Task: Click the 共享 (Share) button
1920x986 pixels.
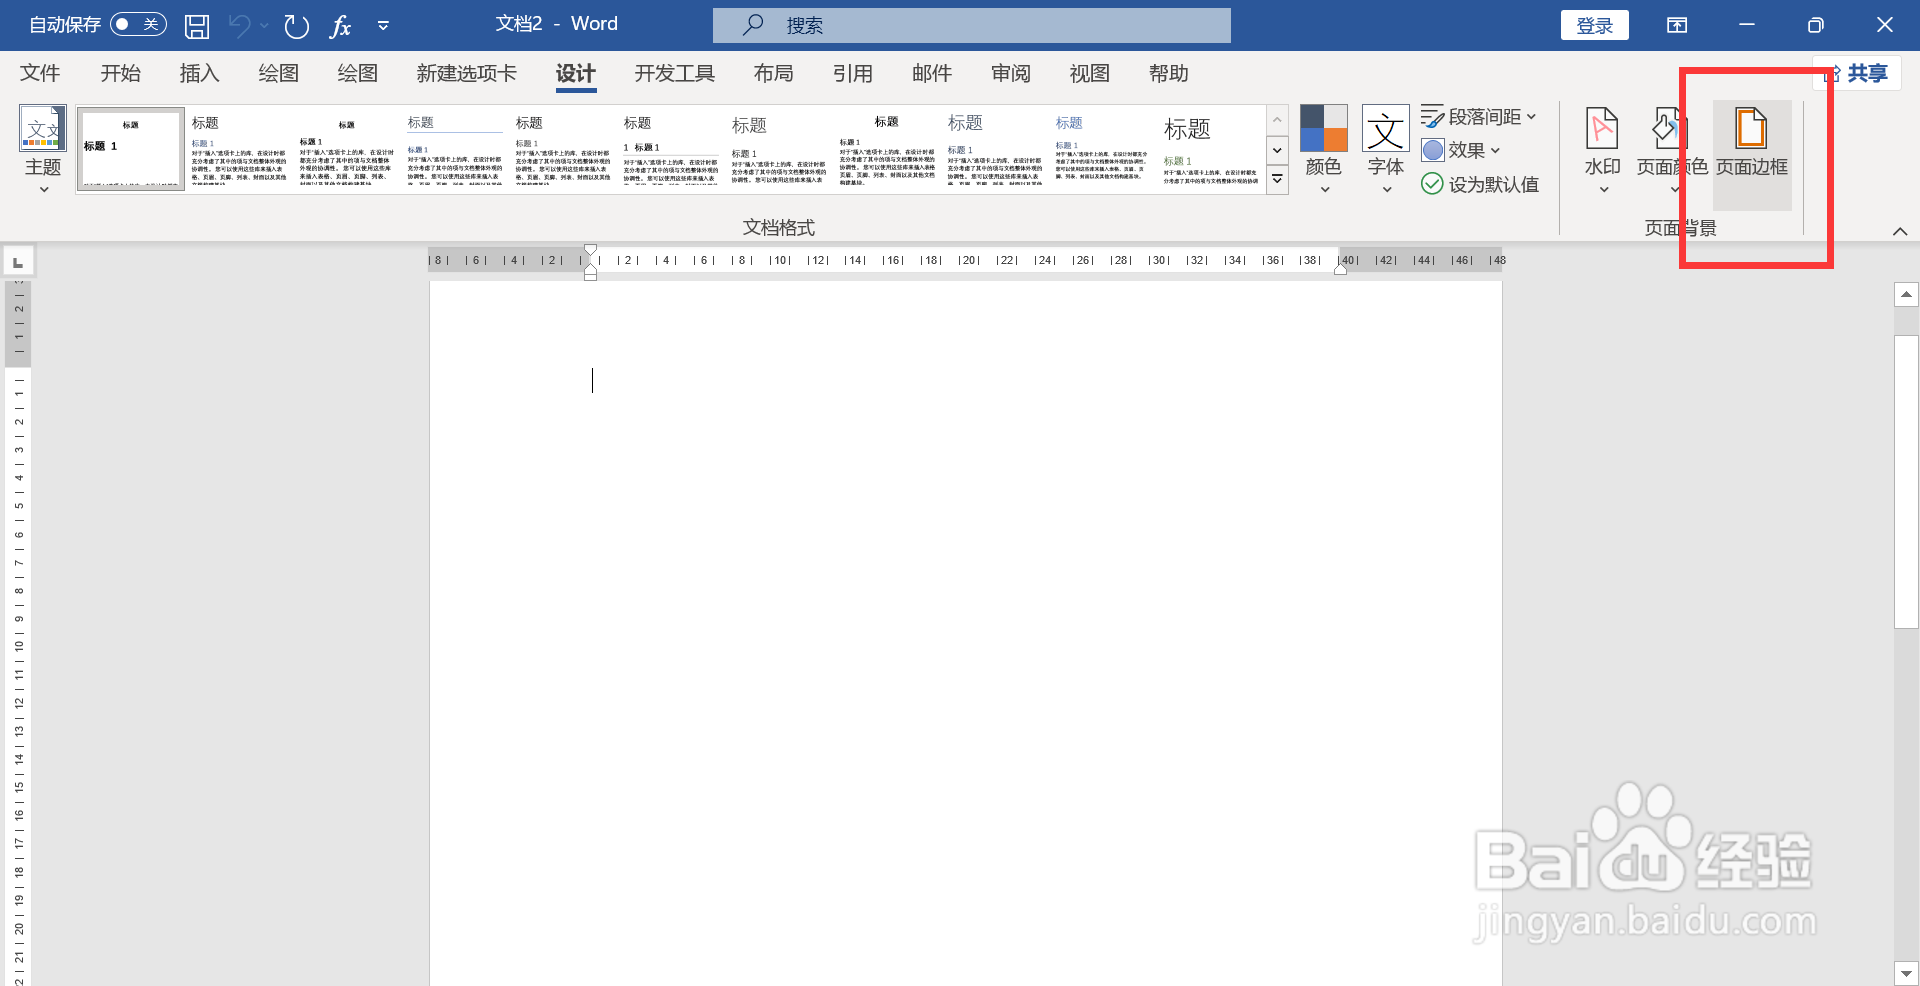Action: coord(1869,72)
